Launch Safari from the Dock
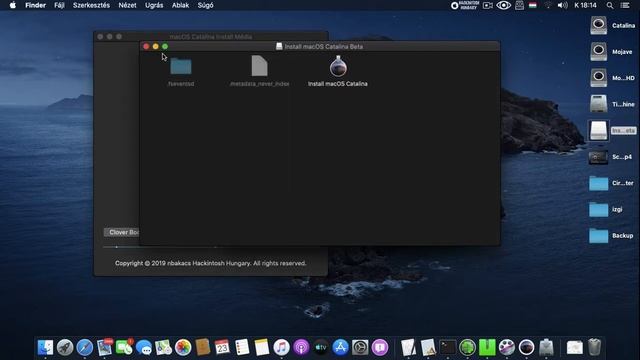 84,347
